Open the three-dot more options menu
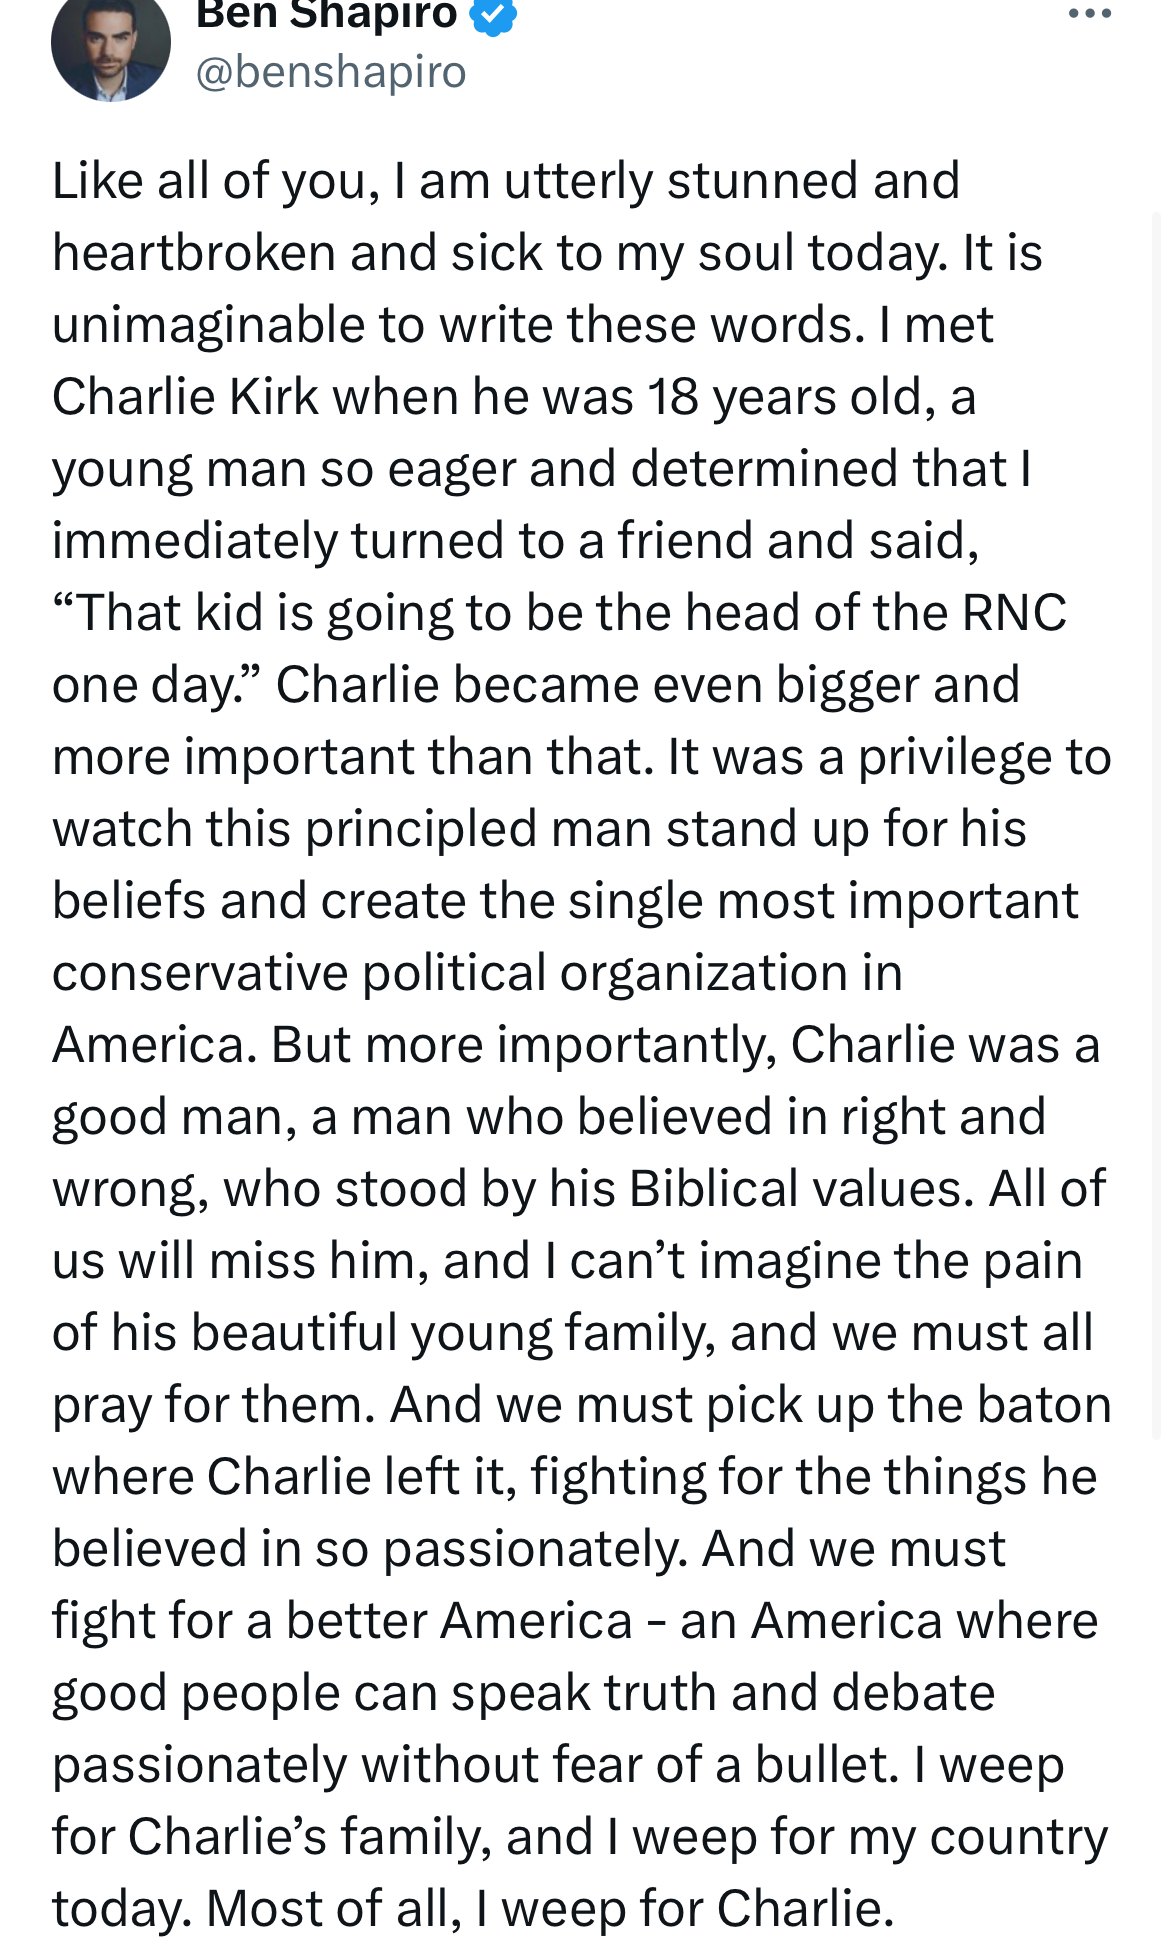The width and height of the screenshot is (1170, 1945). 1089,14
